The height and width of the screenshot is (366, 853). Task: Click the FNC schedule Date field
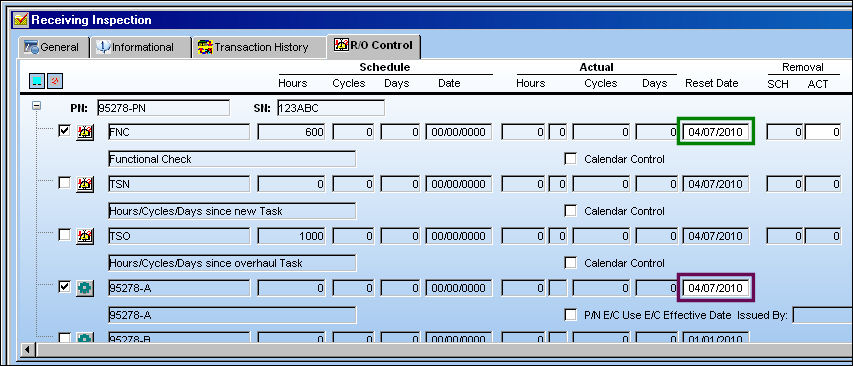tap(459, 132)
